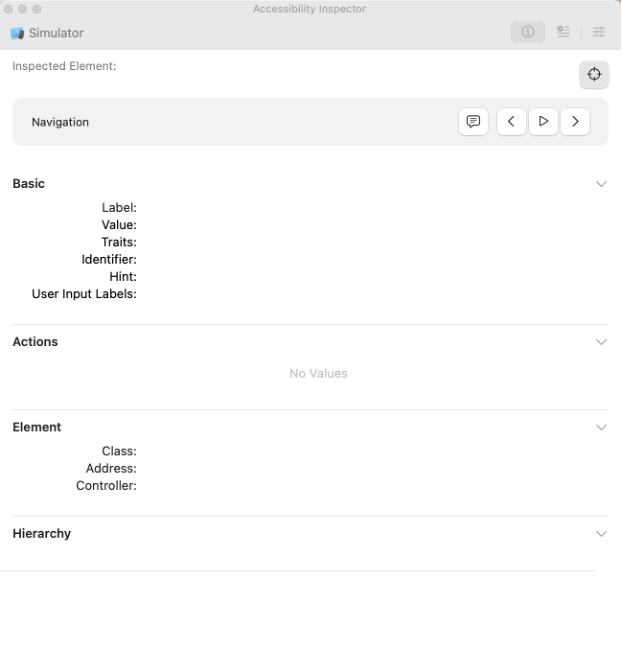This screenshot has width=622, height=672.
Task: Click the No Values placeholder text
Action: point(318,373)
